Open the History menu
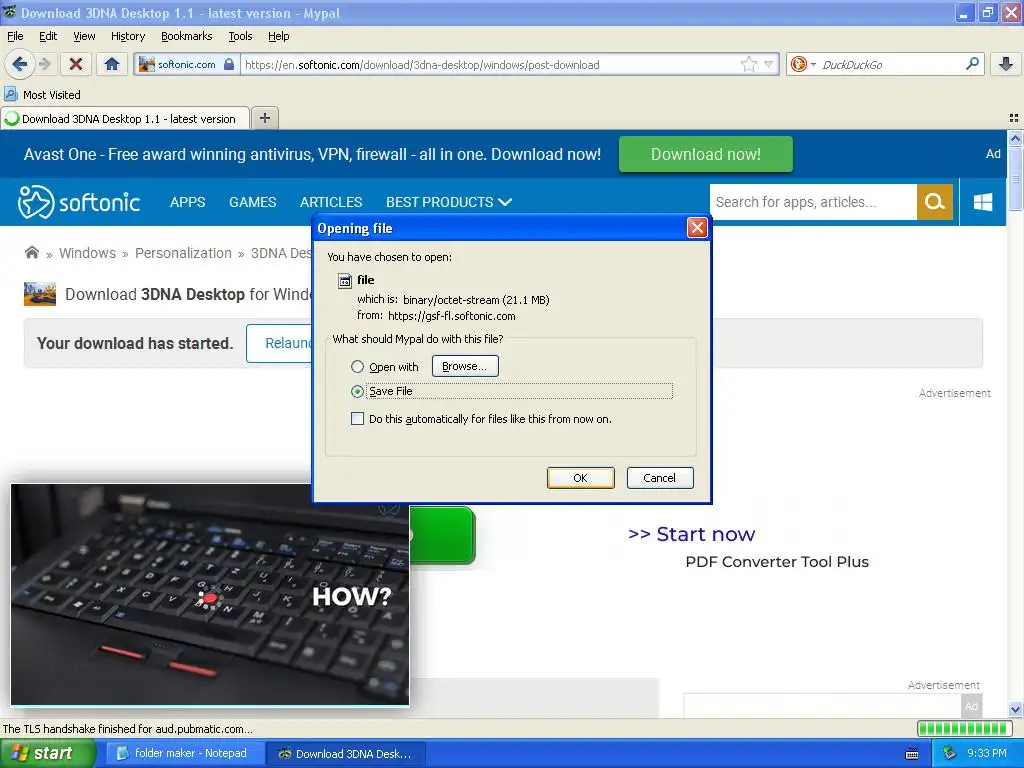Viewport: 1024px width, 768px height. (127, 36)
